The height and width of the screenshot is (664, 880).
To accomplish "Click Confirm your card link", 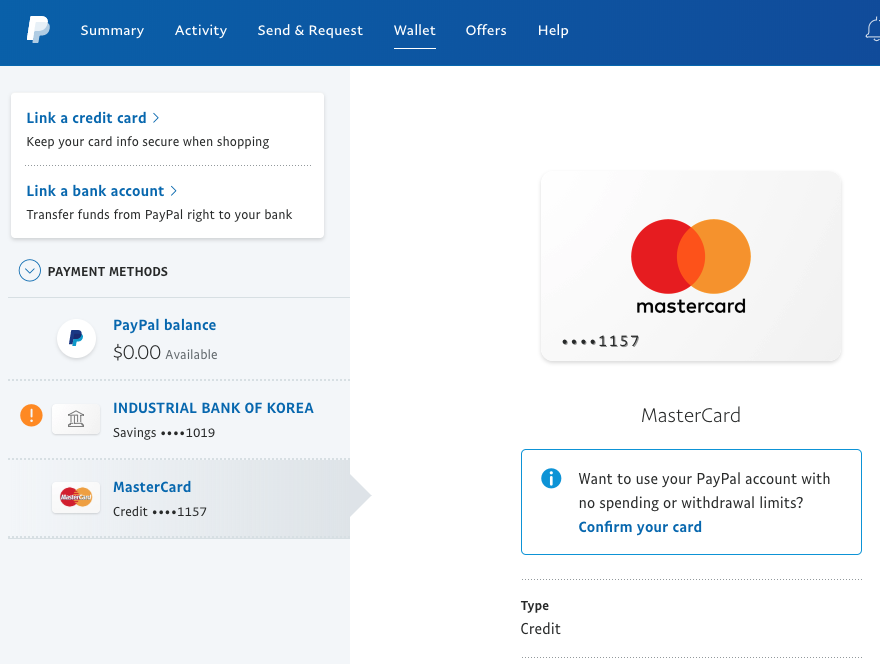I will [640, 527].
